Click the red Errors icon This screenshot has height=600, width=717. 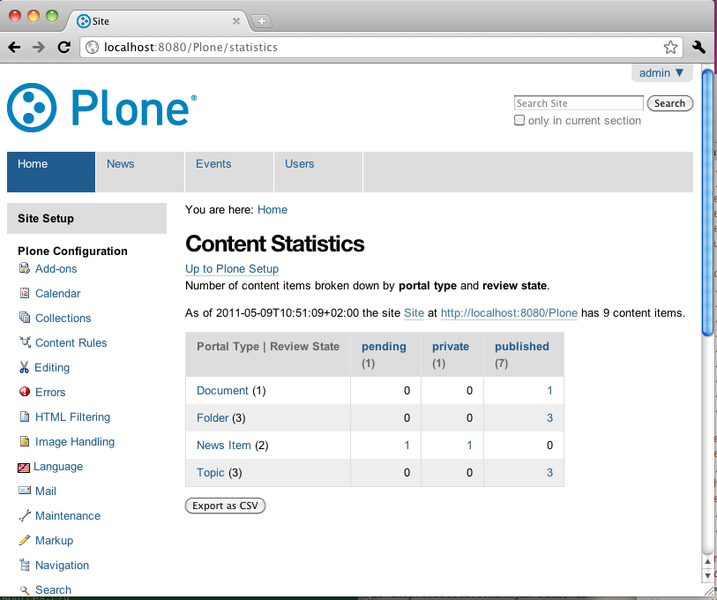click(x=25, y=392)
